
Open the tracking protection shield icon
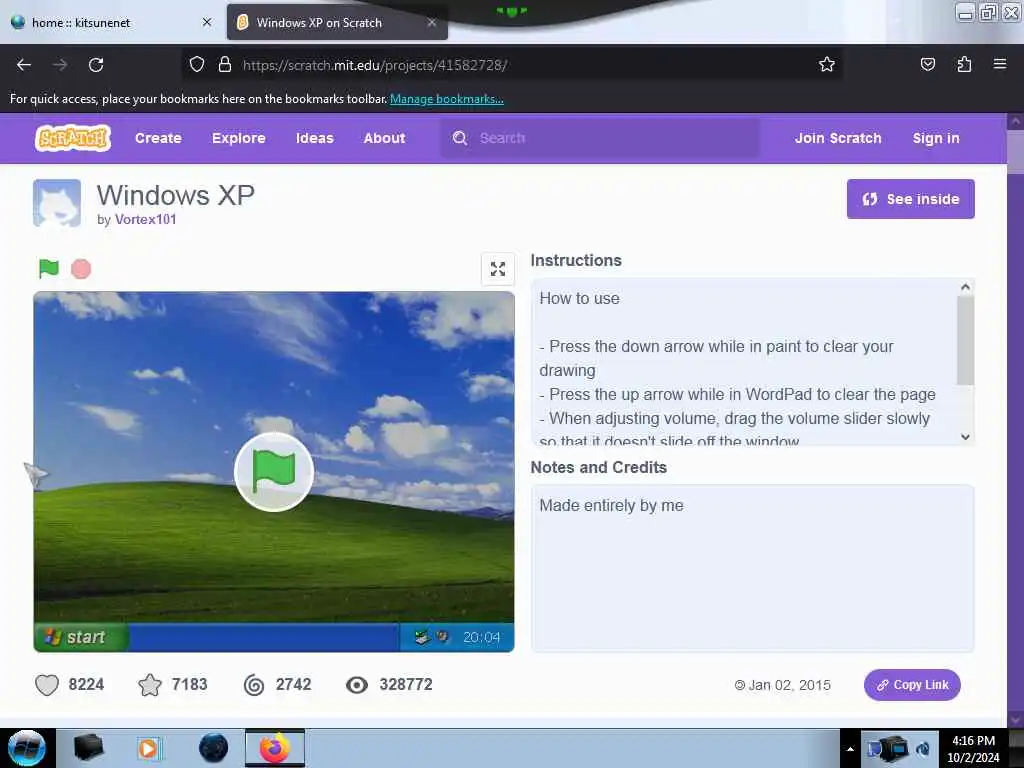pos(197,64)
